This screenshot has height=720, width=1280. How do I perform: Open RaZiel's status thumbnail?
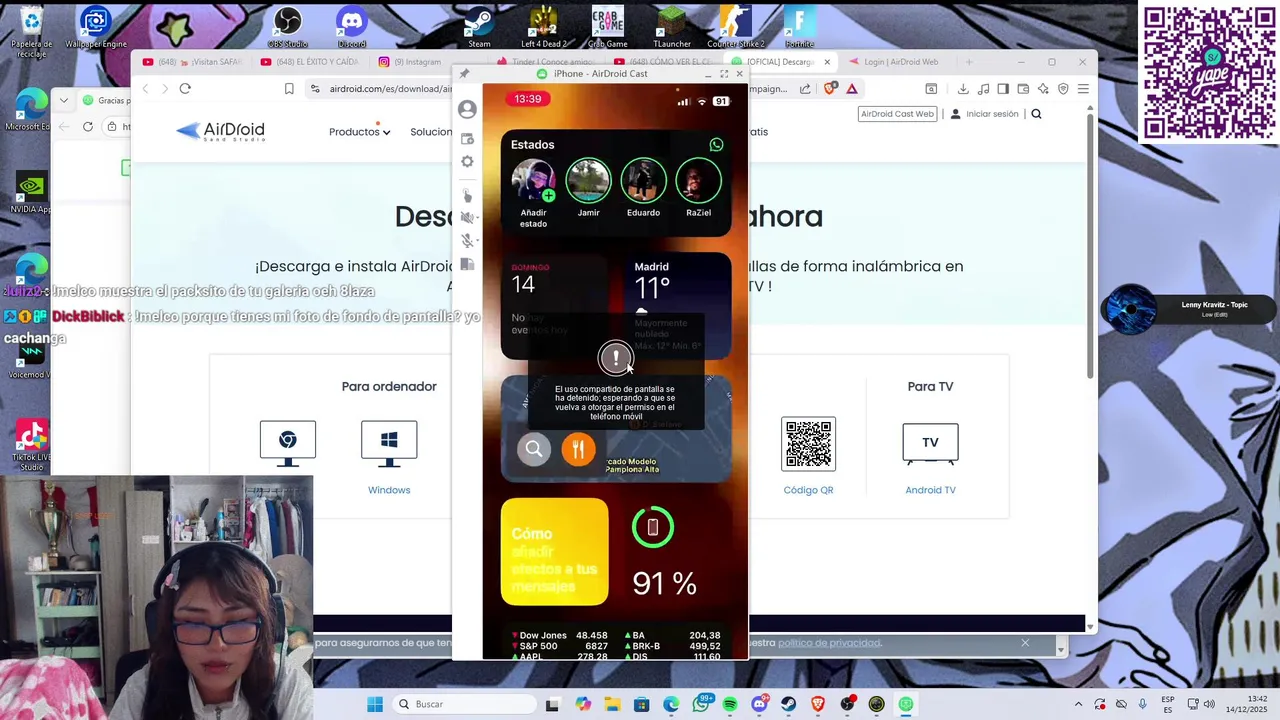[x=698, y=182]
